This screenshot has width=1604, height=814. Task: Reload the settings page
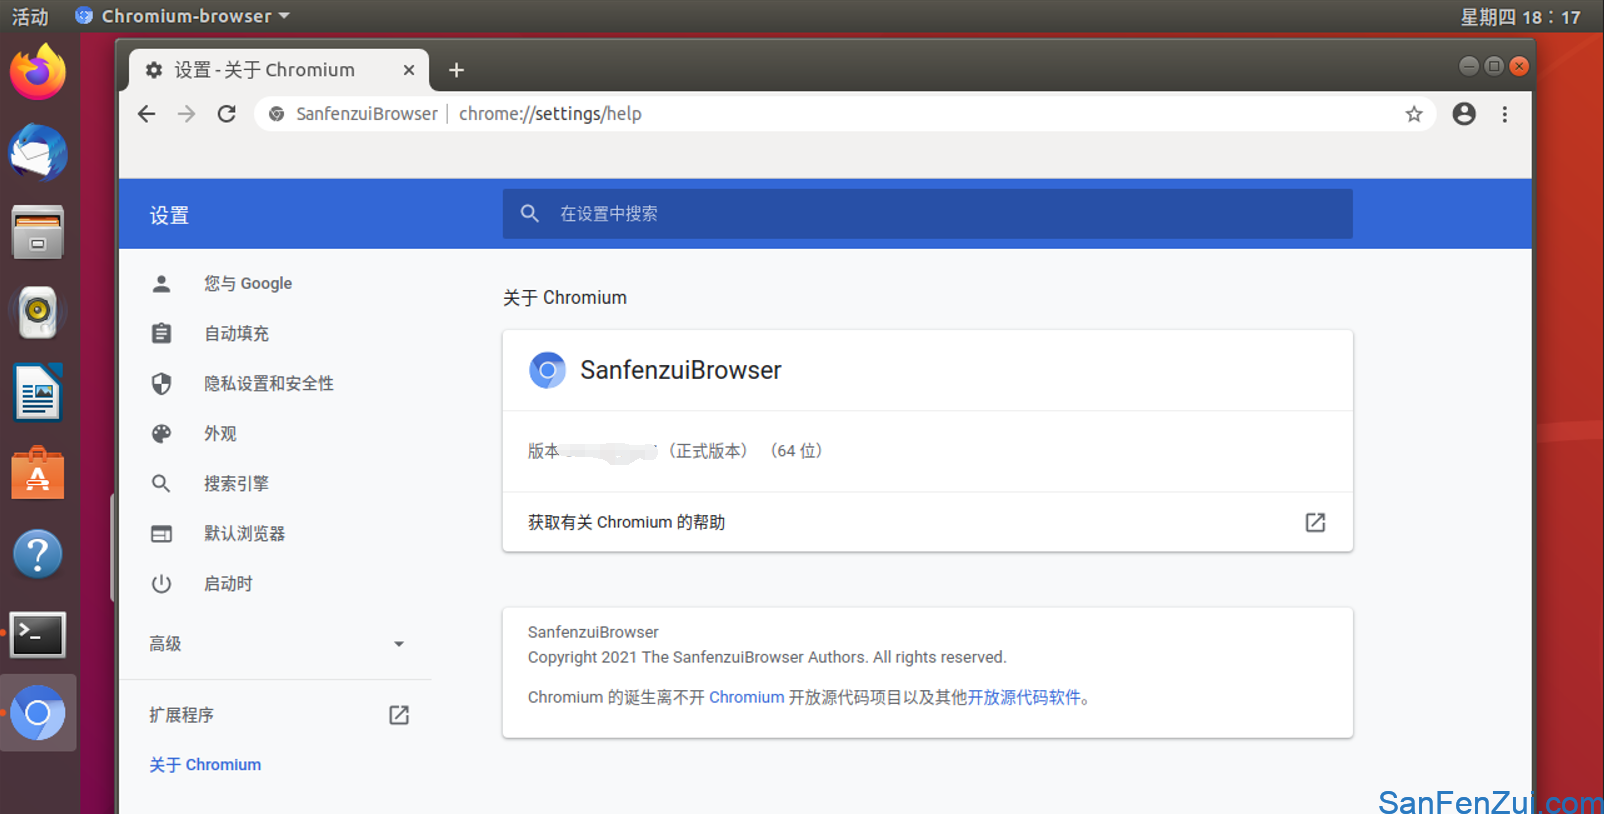(x=227, y=114)
